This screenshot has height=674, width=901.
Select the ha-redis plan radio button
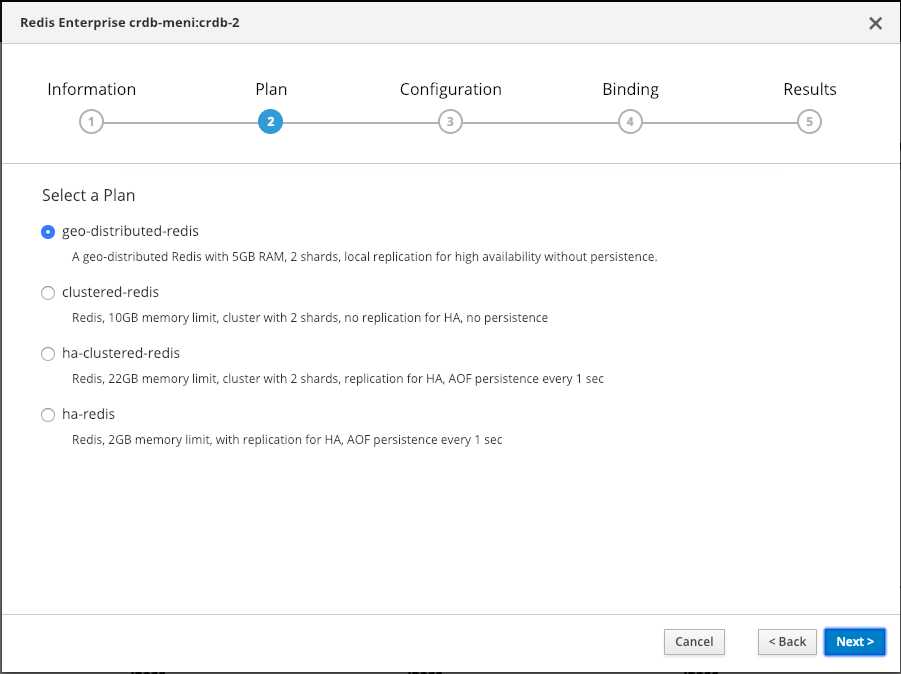point(48,415)
